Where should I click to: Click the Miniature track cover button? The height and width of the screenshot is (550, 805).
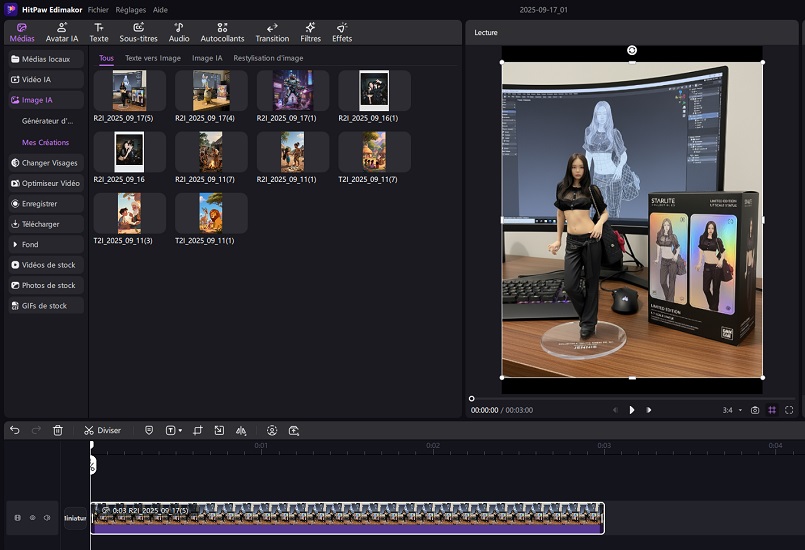click(x=75, y=518)
